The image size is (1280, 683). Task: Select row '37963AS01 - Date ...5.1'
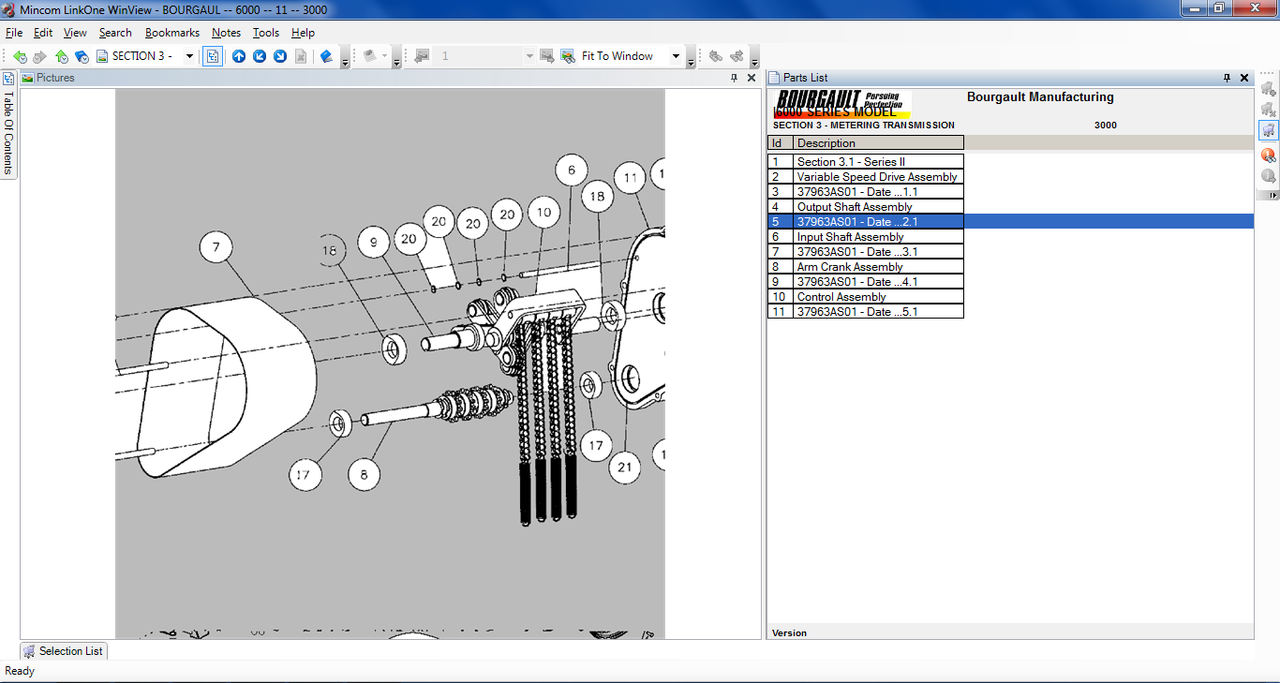866,312
